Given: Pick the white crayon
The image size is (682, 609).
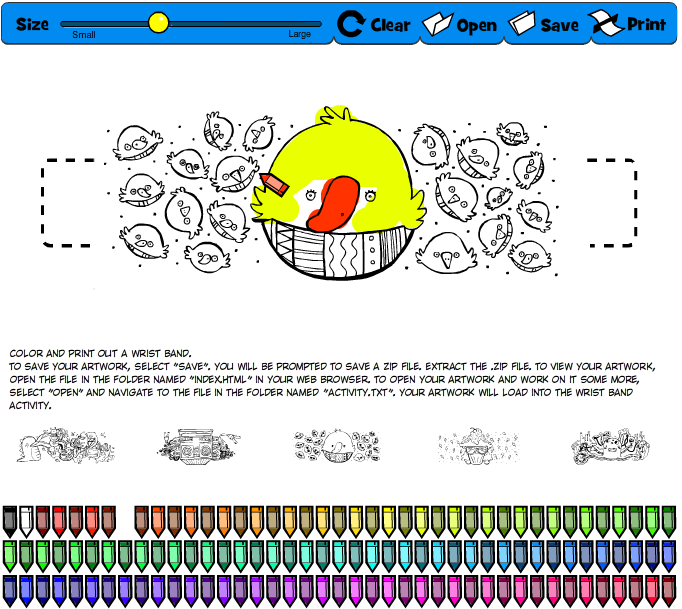Looking at the screenshot, I should coord(26,521).
